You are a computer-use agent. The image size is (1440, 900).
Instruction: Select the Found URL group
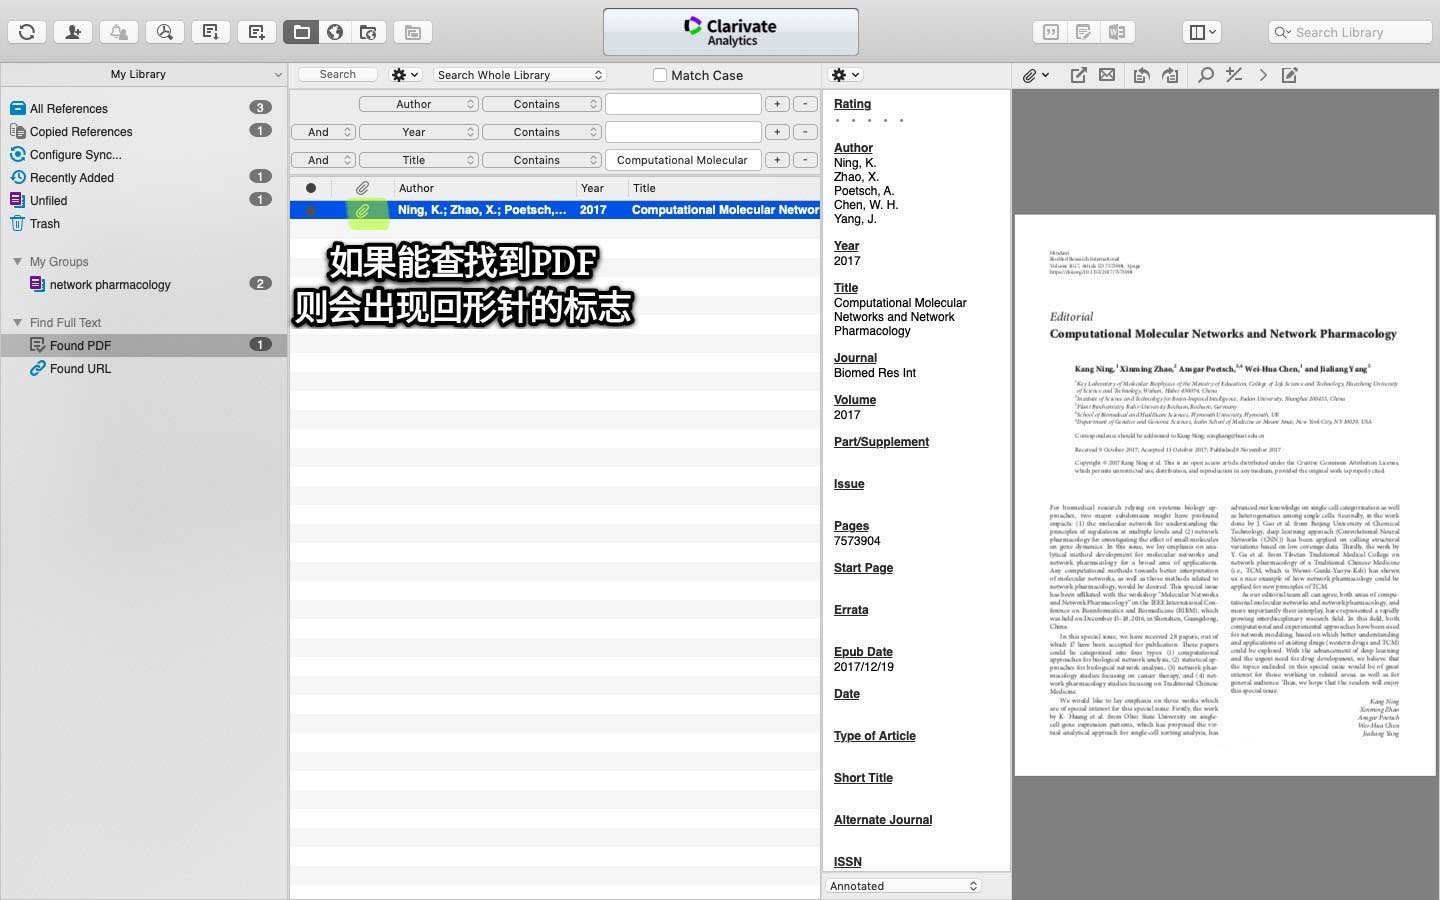click(x=144, y=368)
